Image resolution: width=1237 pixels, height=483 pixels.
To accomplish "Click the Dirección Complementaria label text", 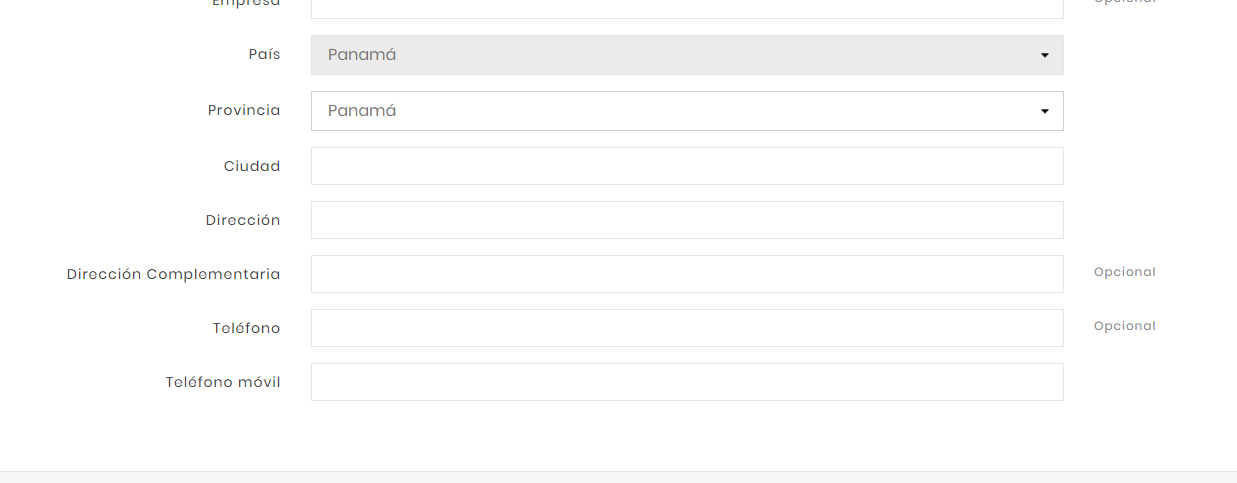I will [173, 274].
